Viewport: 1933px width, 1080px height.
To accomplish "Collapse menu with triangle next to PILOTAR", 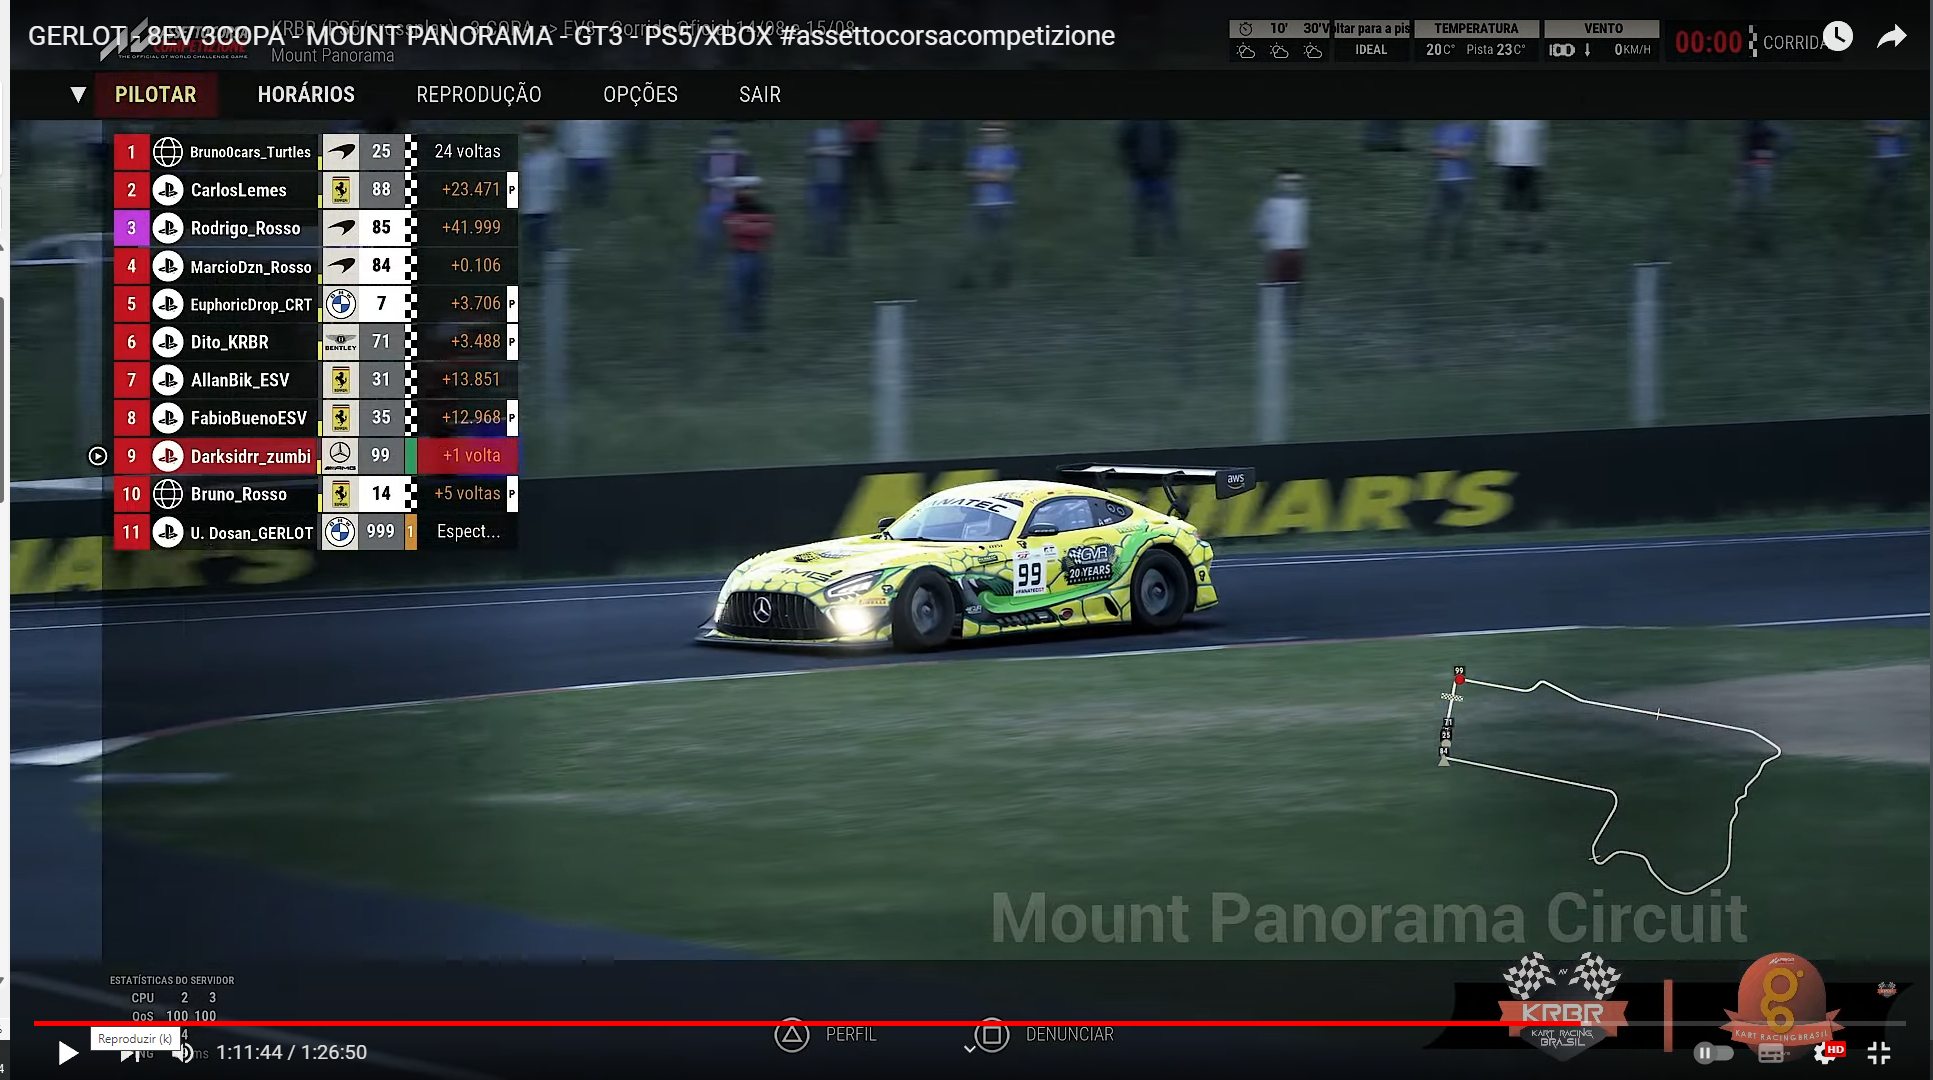I will tap(78, 94).
